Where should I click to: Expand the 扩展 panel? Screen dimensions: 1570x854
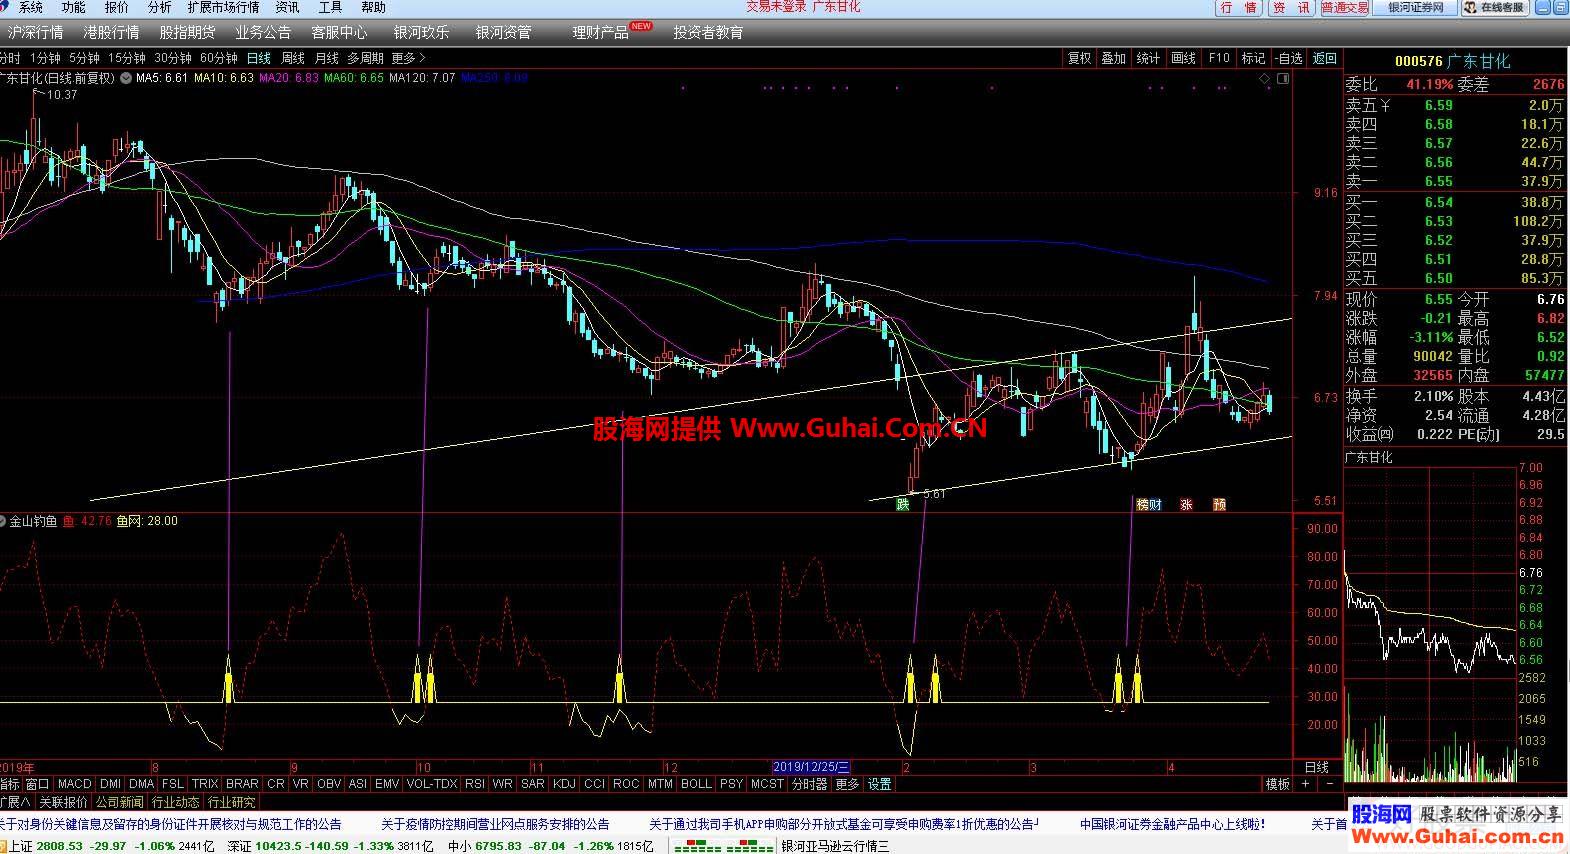(x=15, y=802)
